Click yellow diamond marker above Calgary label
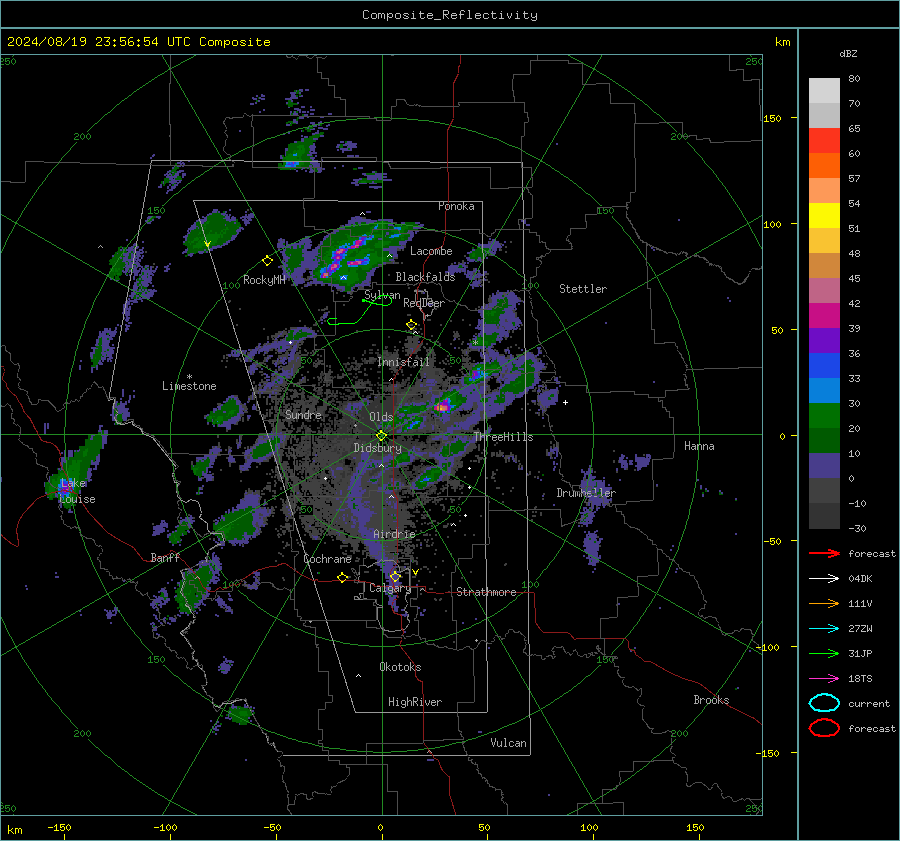 (395, 576)
